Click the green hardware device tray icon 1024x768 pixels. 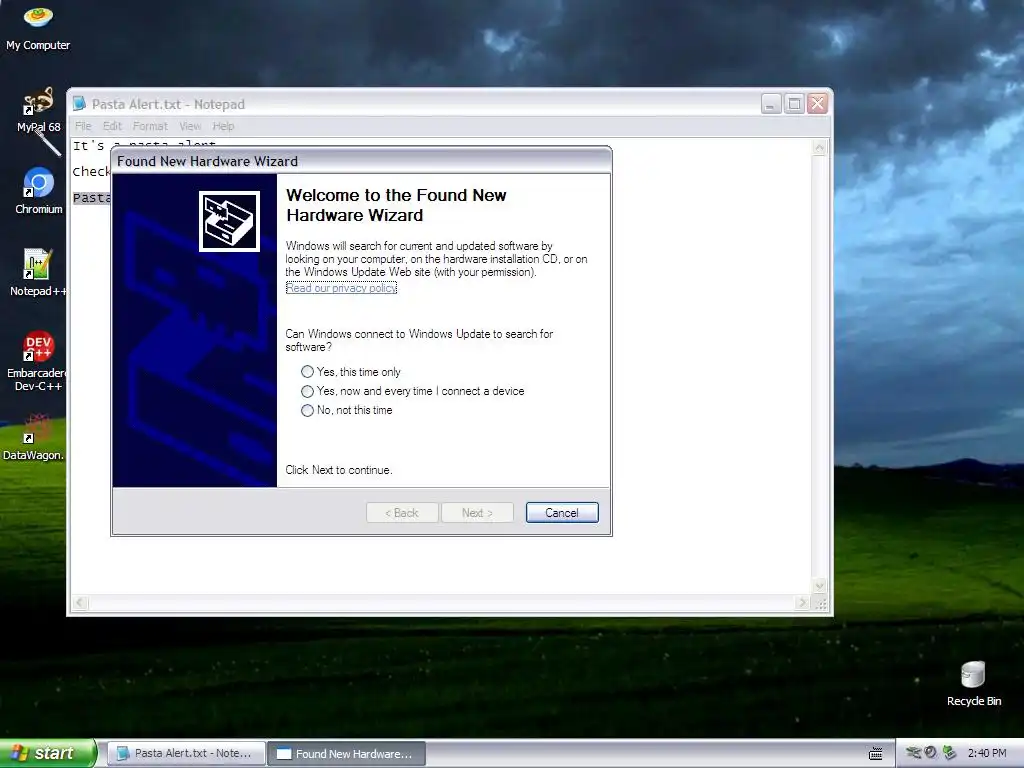point(949,753)
